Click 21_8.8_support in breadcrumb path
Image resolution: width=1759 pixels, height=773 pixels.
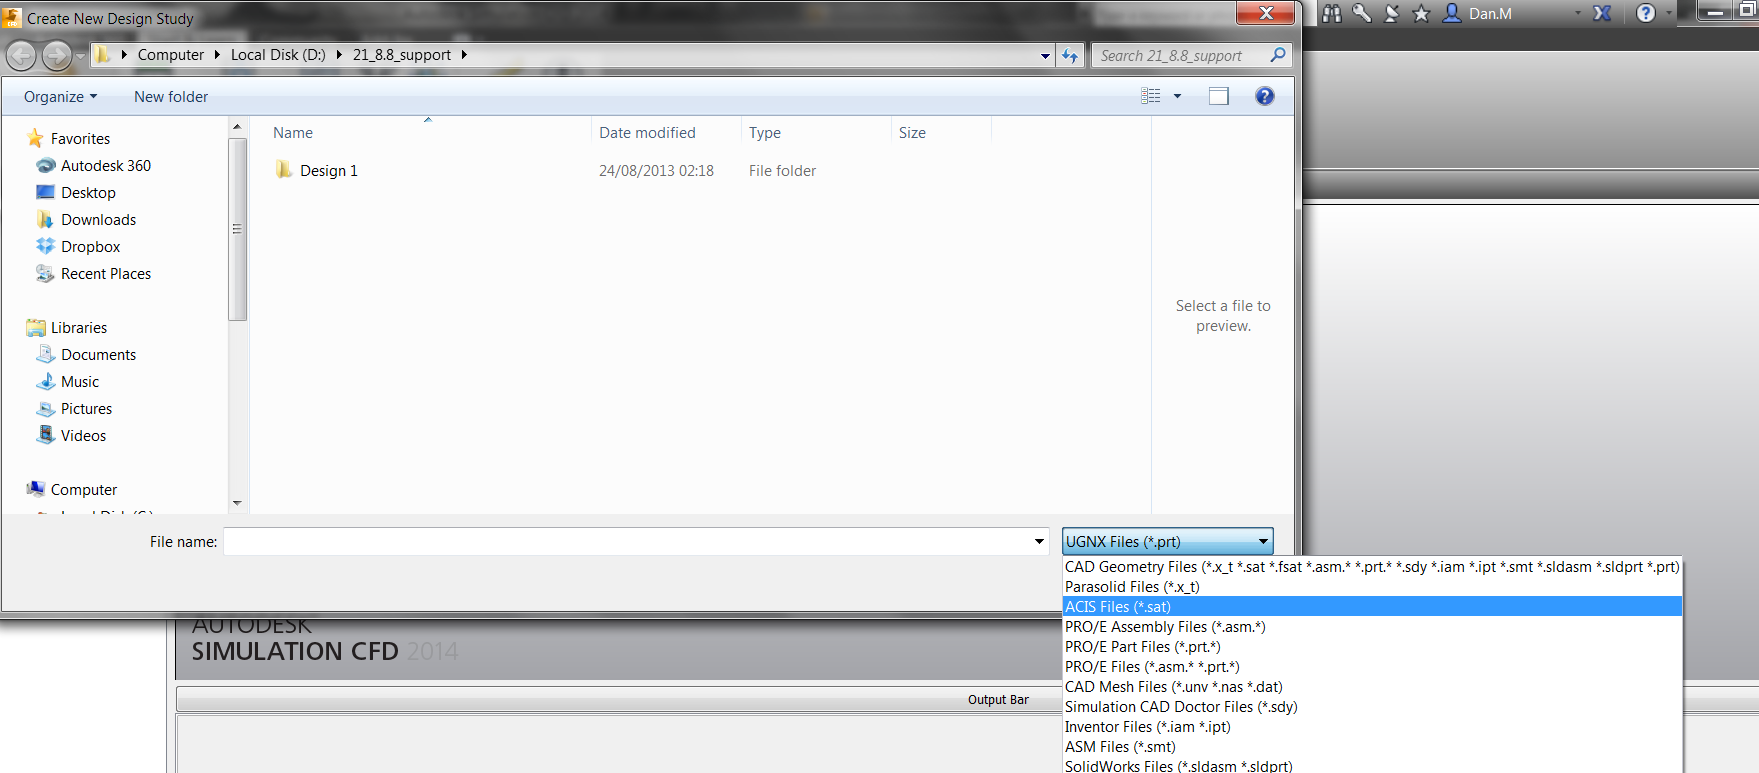pos(402,55)
